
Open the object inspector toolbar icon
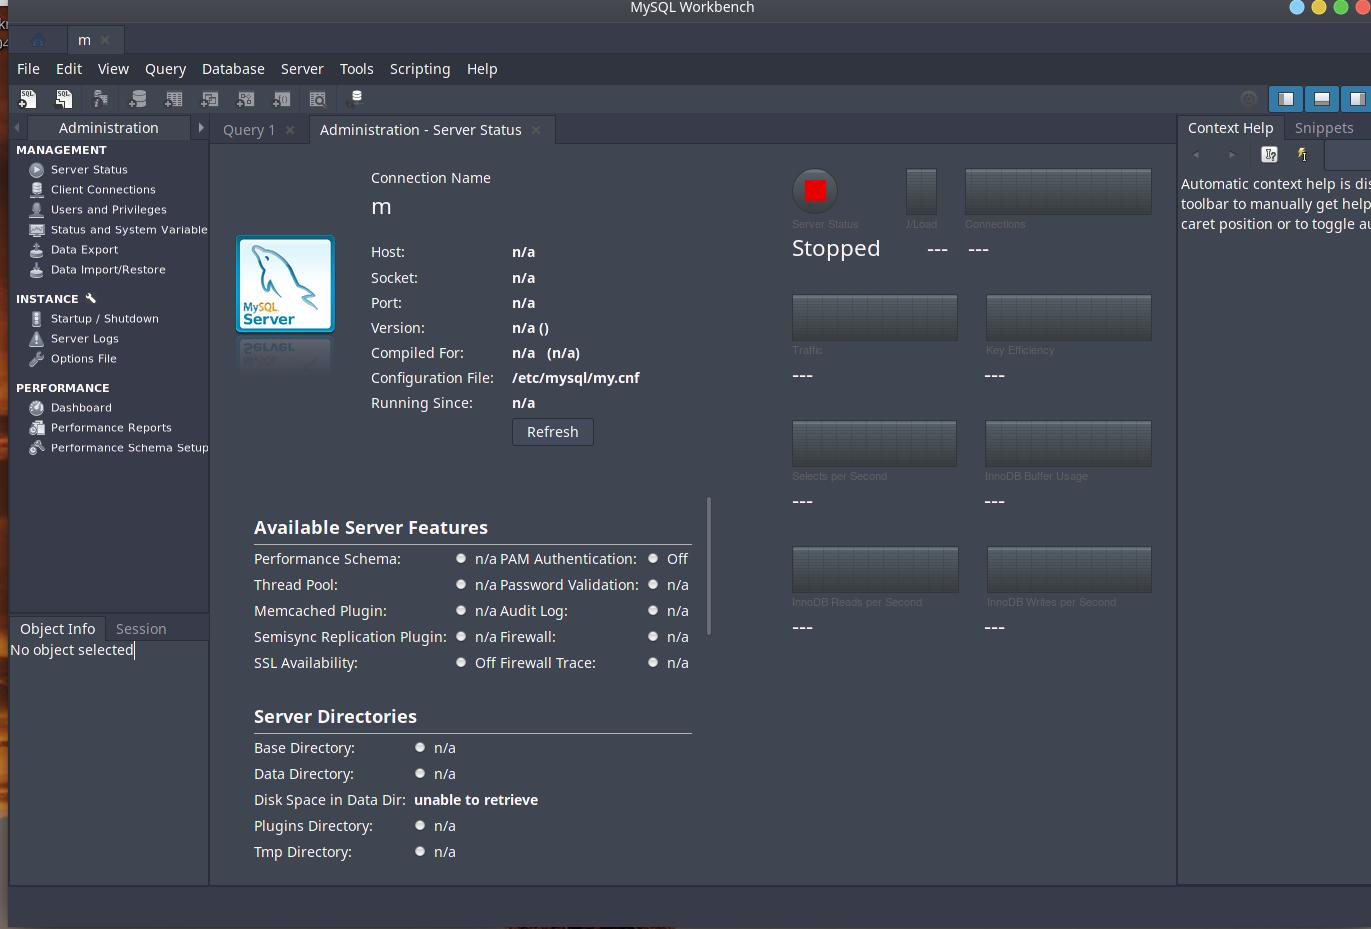tap(101, 99)
